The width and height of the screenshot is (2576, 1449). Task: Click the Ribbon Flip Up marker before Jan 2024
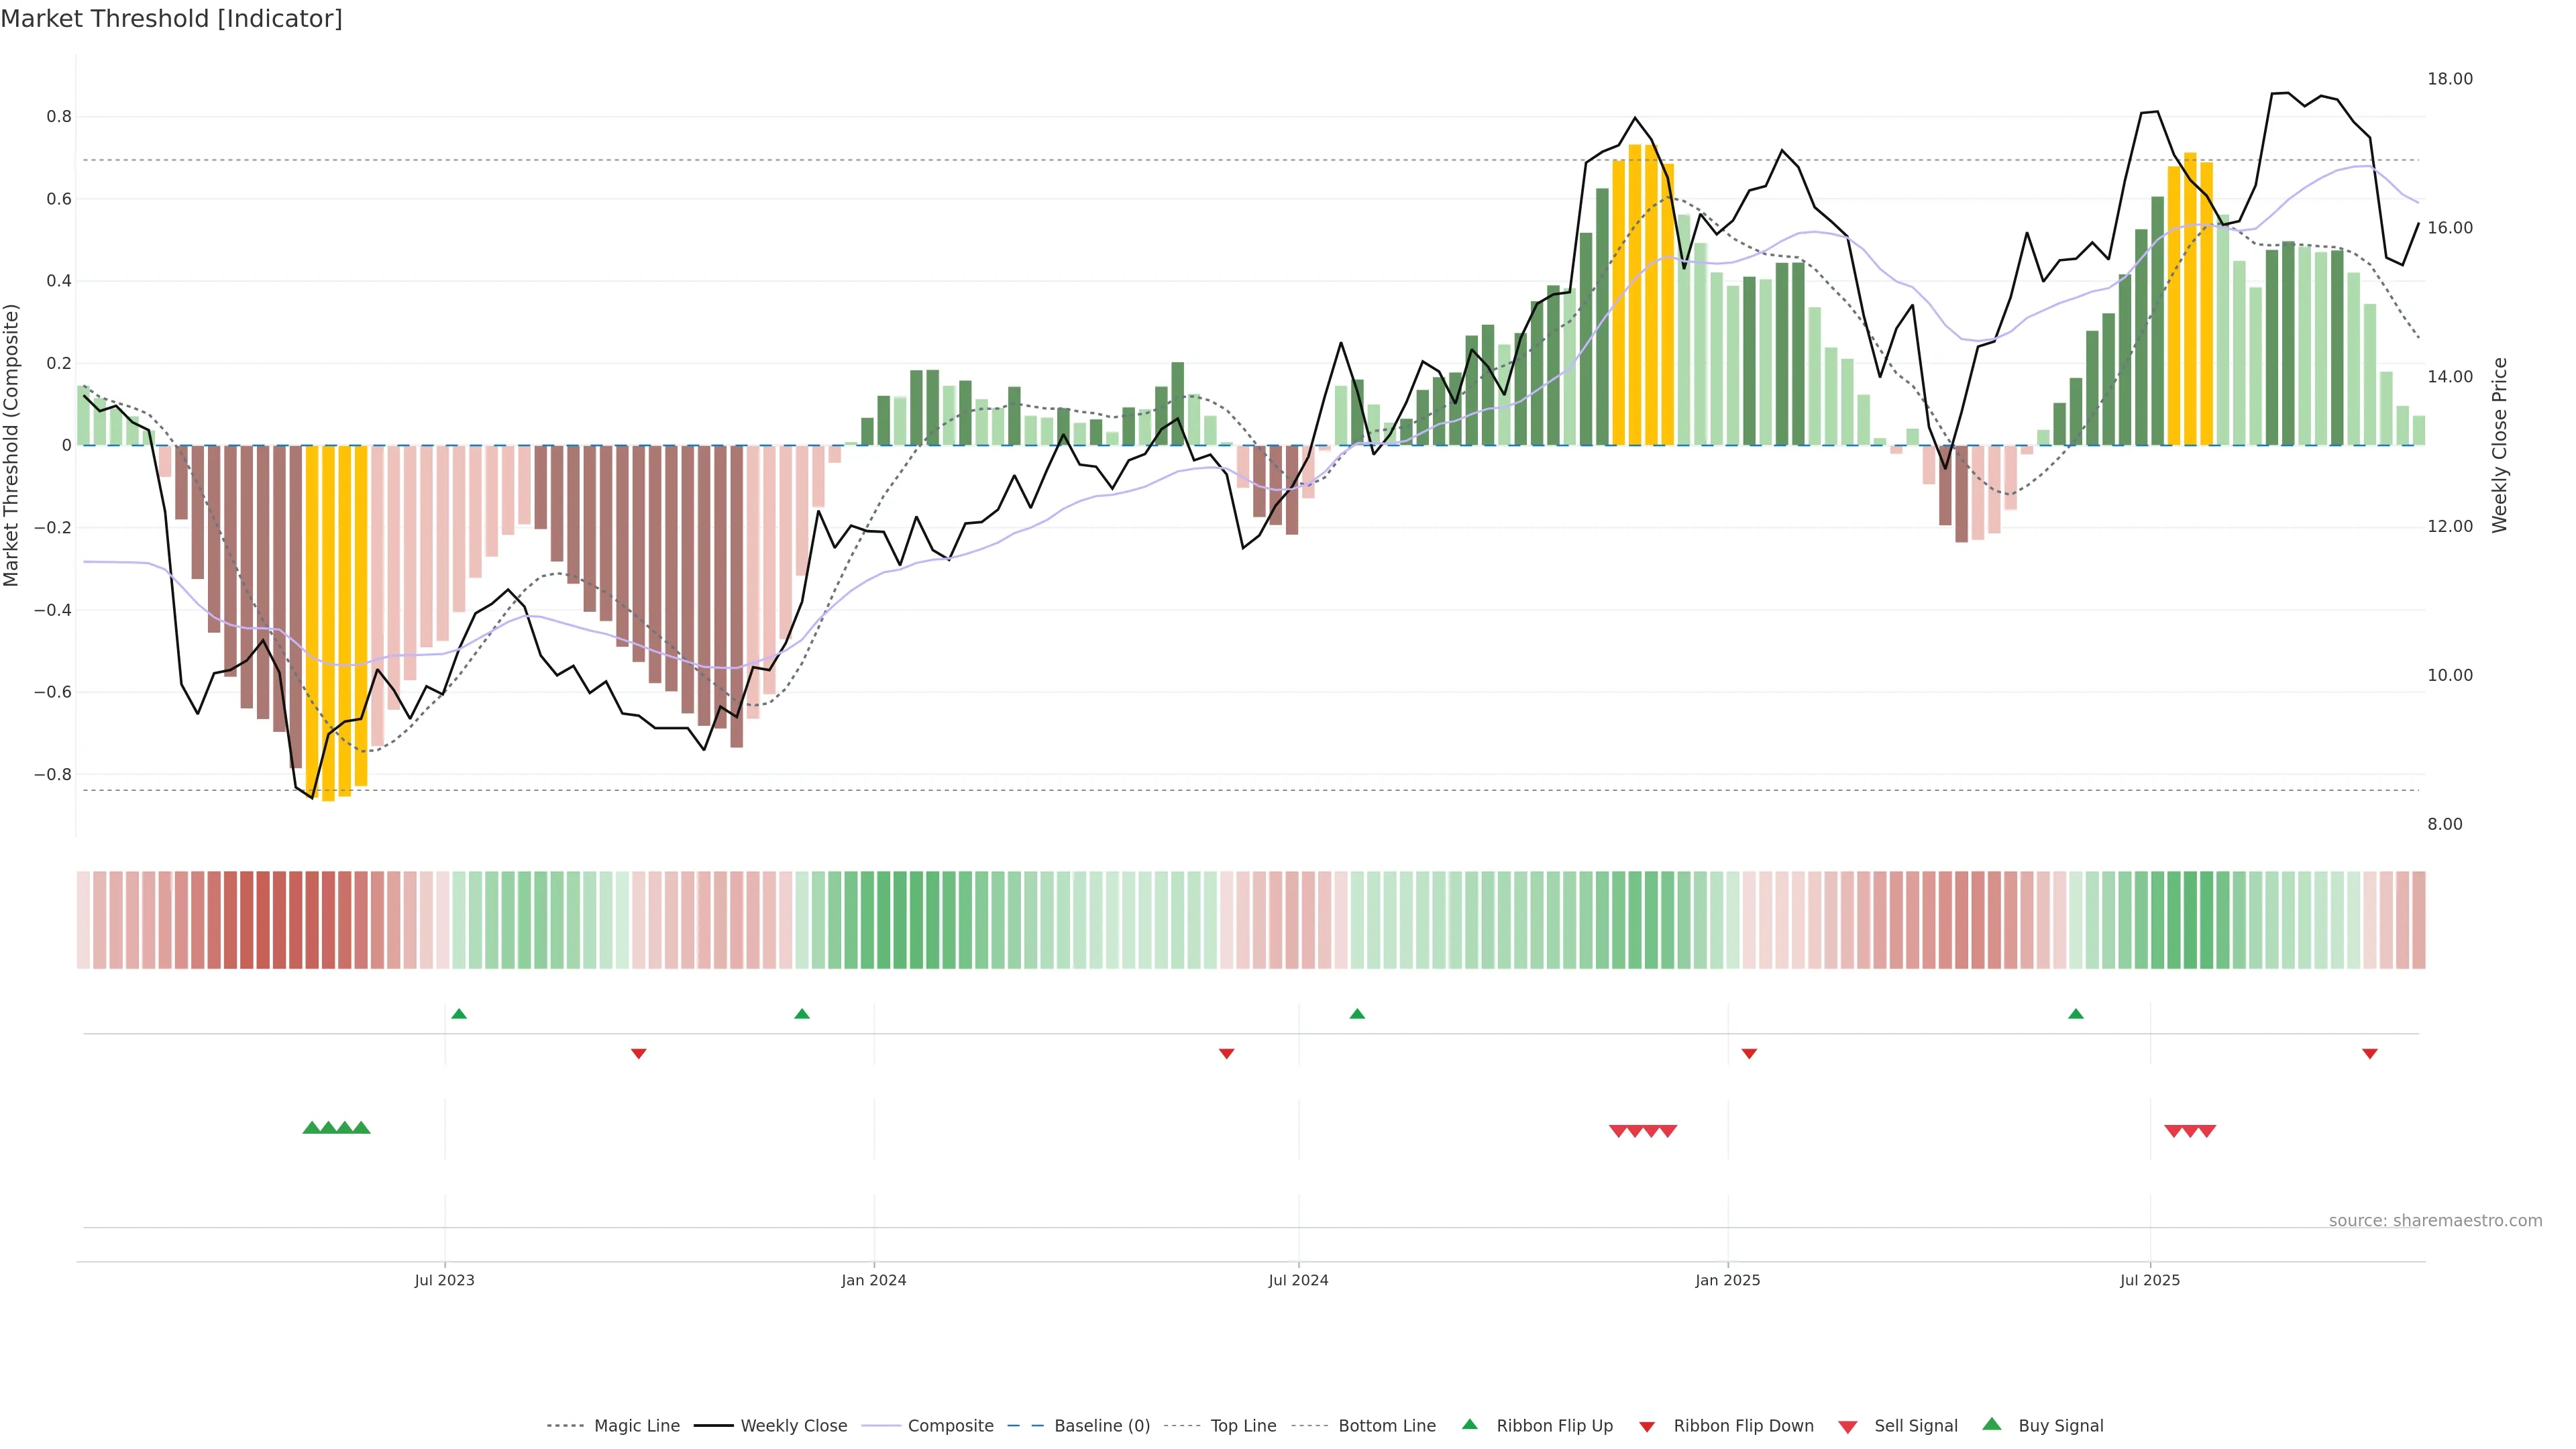pyautogui.click(x=802, y=1014)
